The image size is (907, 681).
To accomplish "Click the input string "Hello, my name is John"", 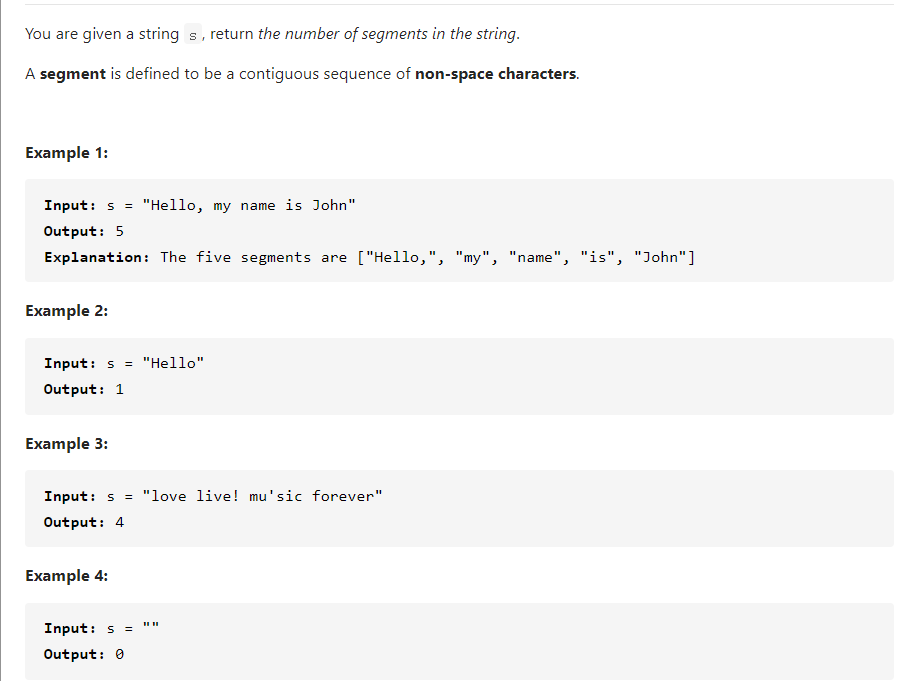I will 249,205.
